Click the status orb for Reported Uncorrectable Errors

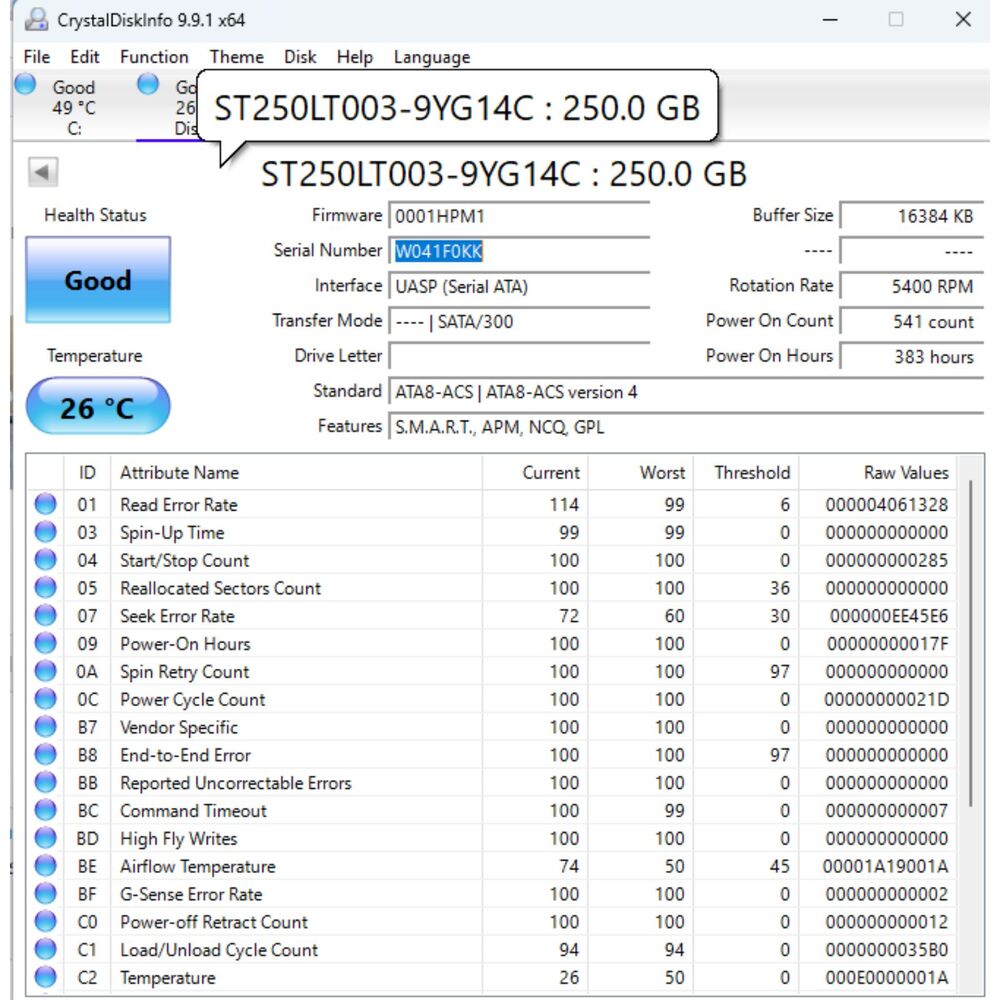(x=45, y=782)
